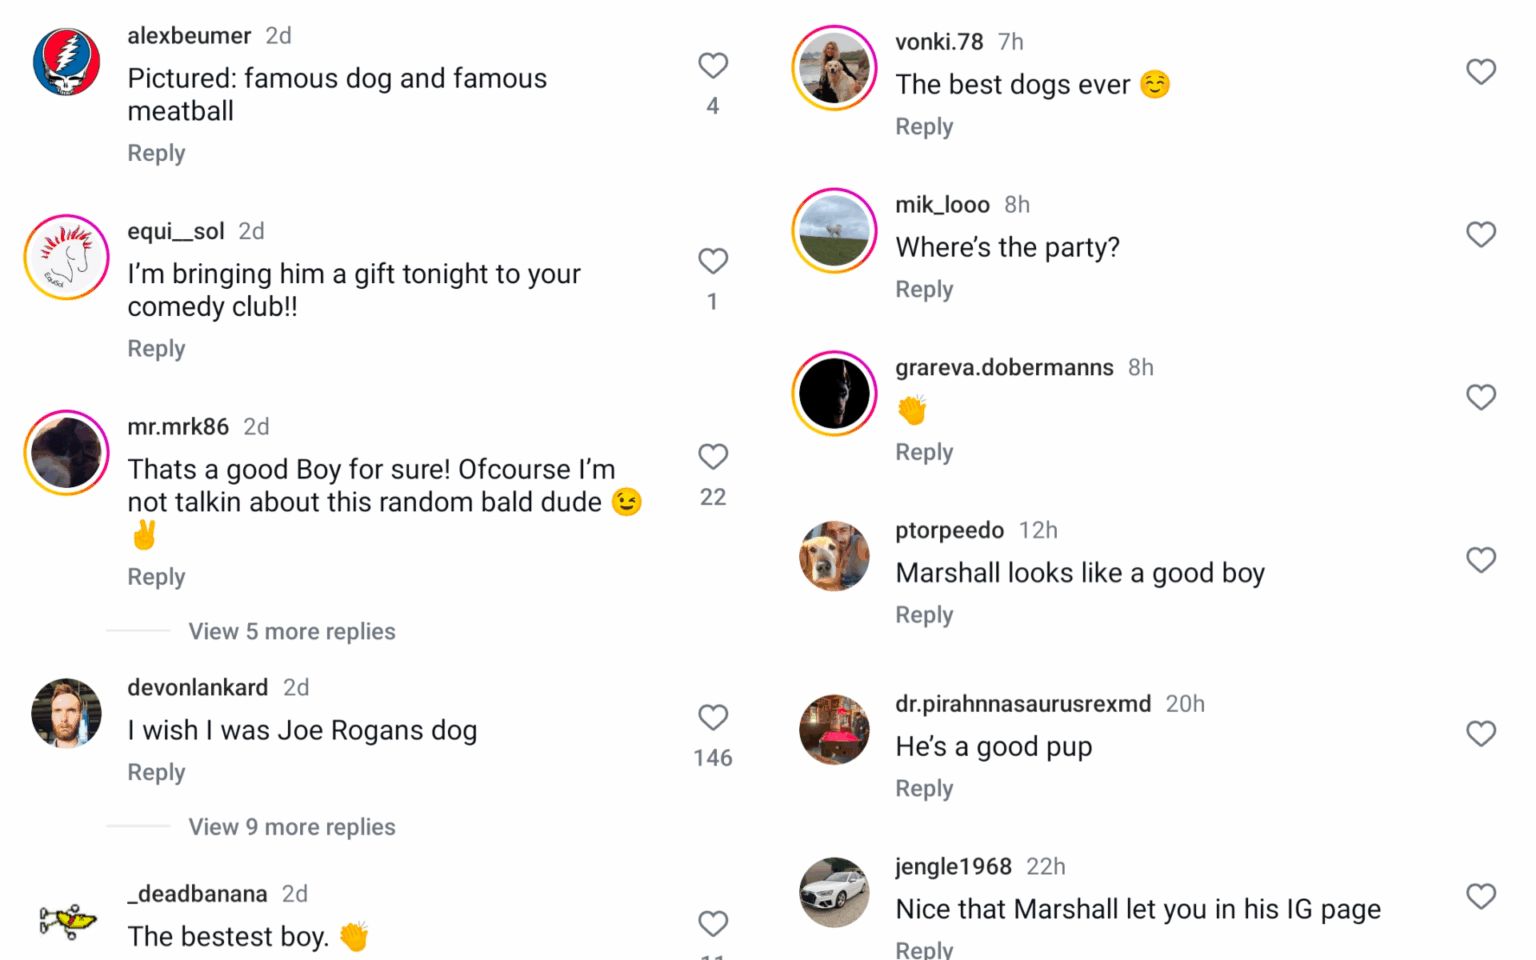Open grareva.dobermanns's profile picture
1536x960 pixels.
coord(834,393)
